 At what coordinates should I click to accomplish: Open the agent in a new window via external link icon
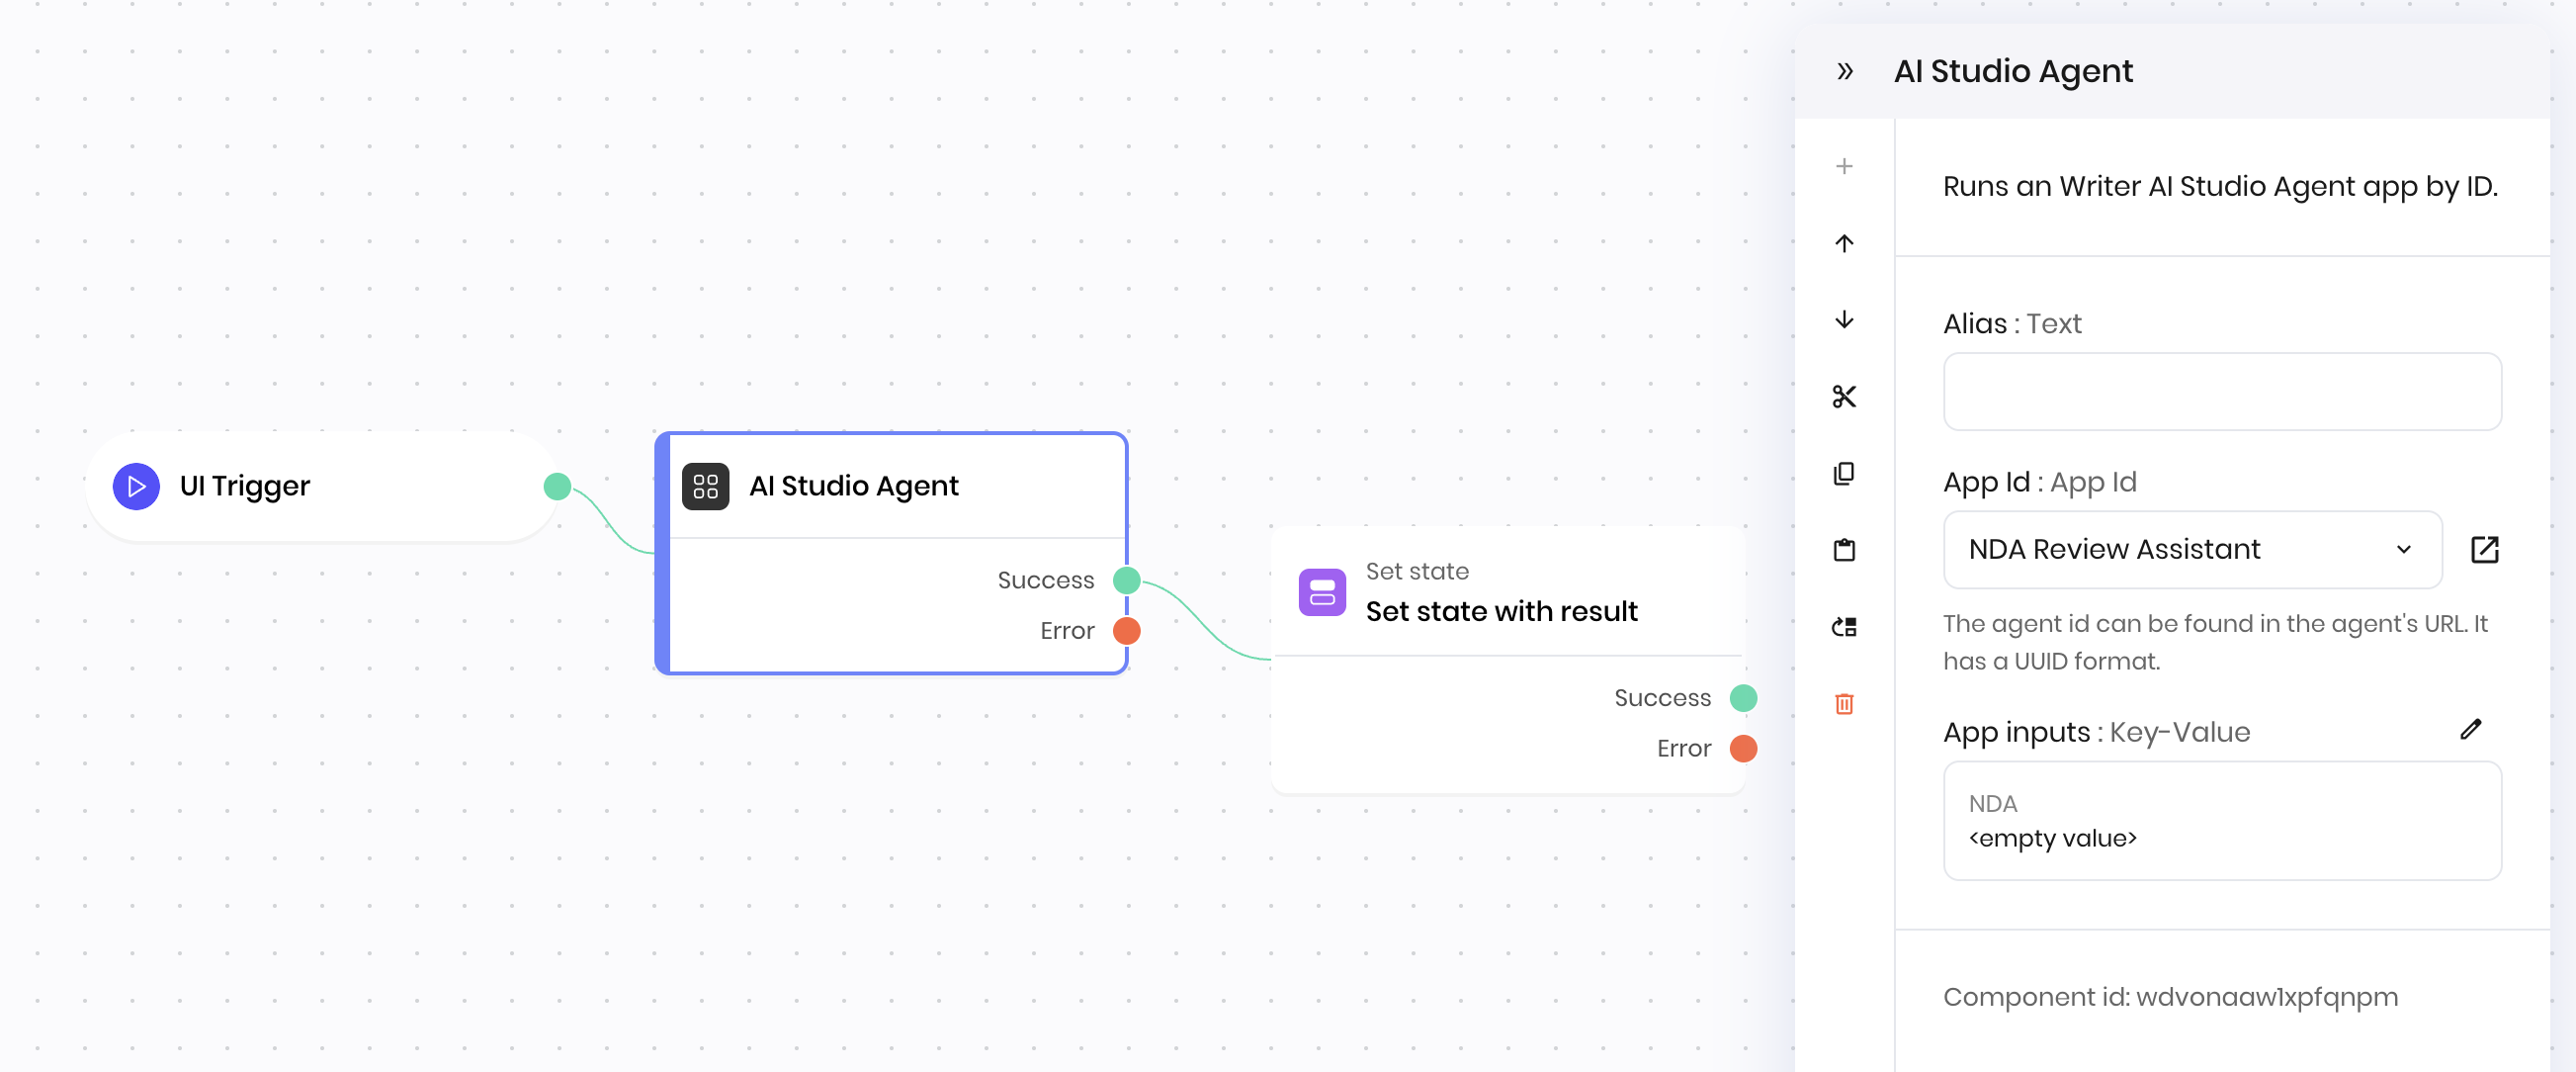2484,549
